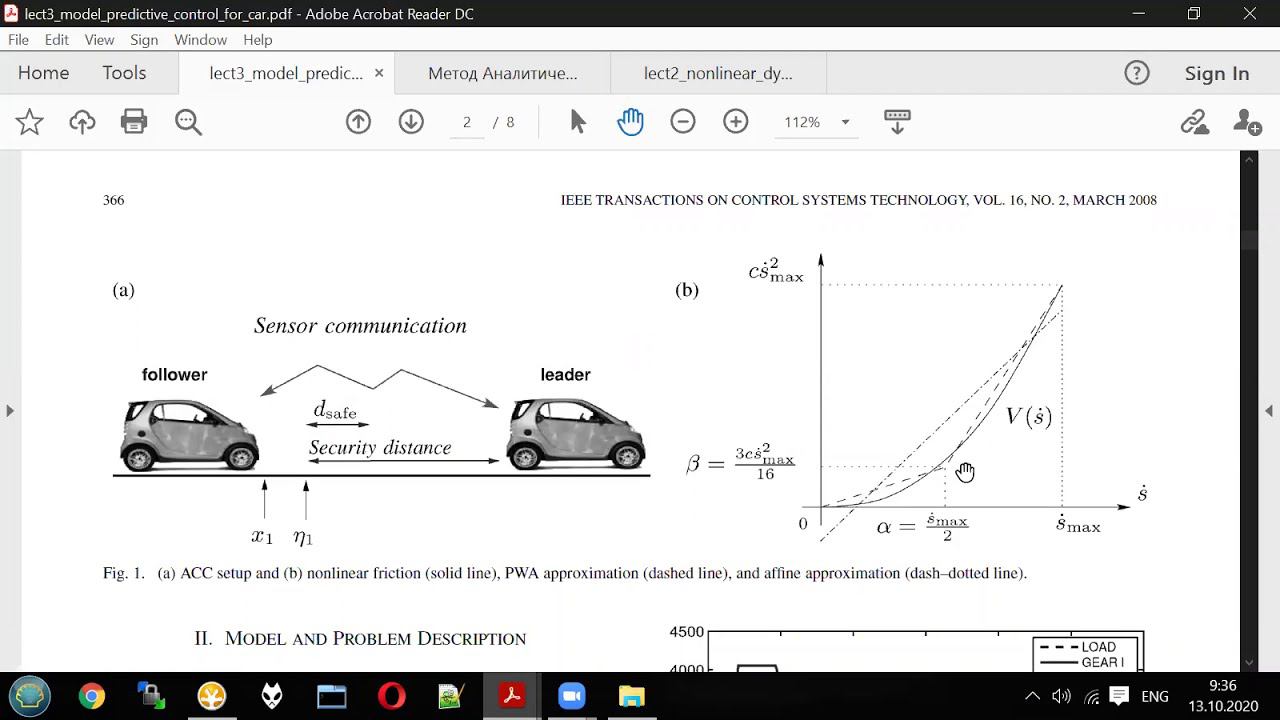Expand the left navigation pane arrow
Image resolution: width=1280 pixels, height=720 pixels.
coord(10,410)
